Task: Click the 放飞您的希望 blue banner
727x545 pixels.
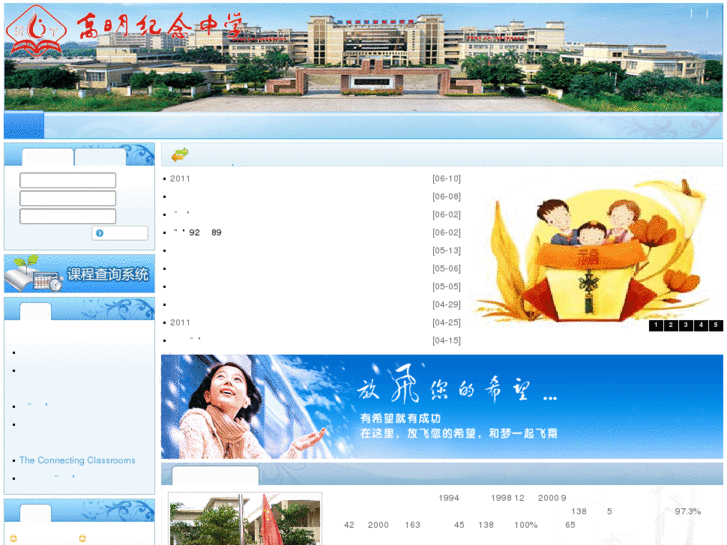Action: click(442, 407)
